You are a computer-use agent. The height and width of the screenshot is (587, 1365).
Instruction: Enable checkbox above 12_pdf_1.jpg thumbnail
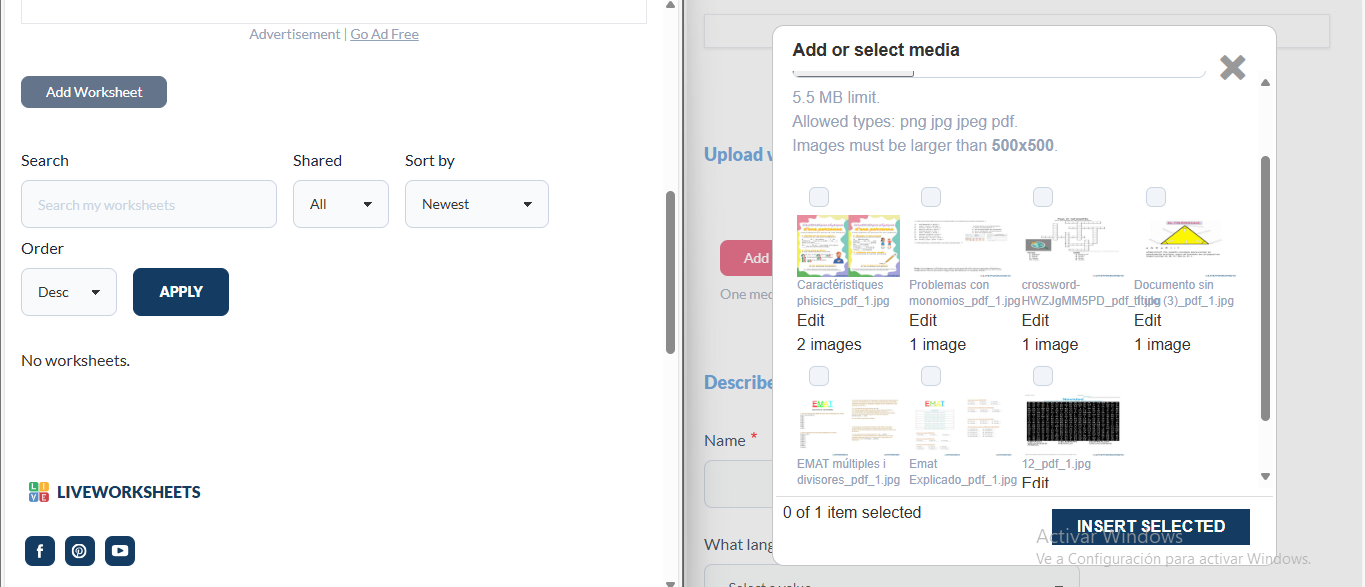[1043, 376]
